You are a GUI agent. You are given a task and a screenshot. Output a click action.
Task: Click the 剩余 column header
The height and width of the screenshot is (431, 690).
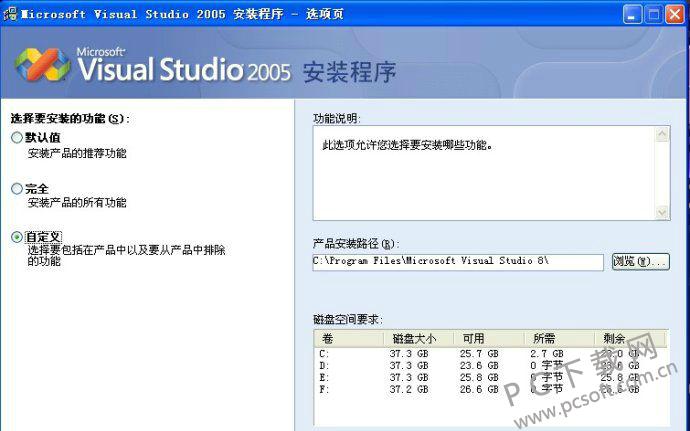[x=630, y=339]
